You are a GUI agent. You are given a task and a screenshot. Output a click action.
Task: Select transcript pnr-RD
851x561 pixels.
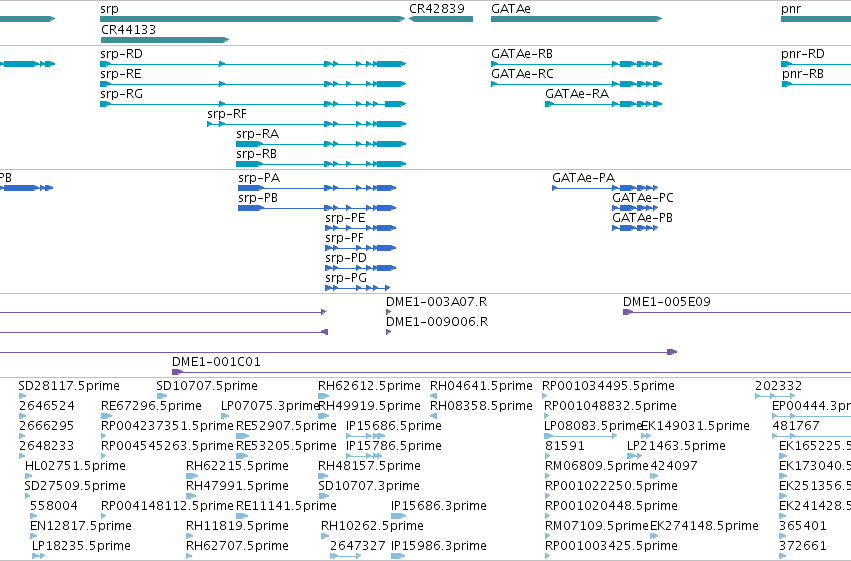coord(816,64)
